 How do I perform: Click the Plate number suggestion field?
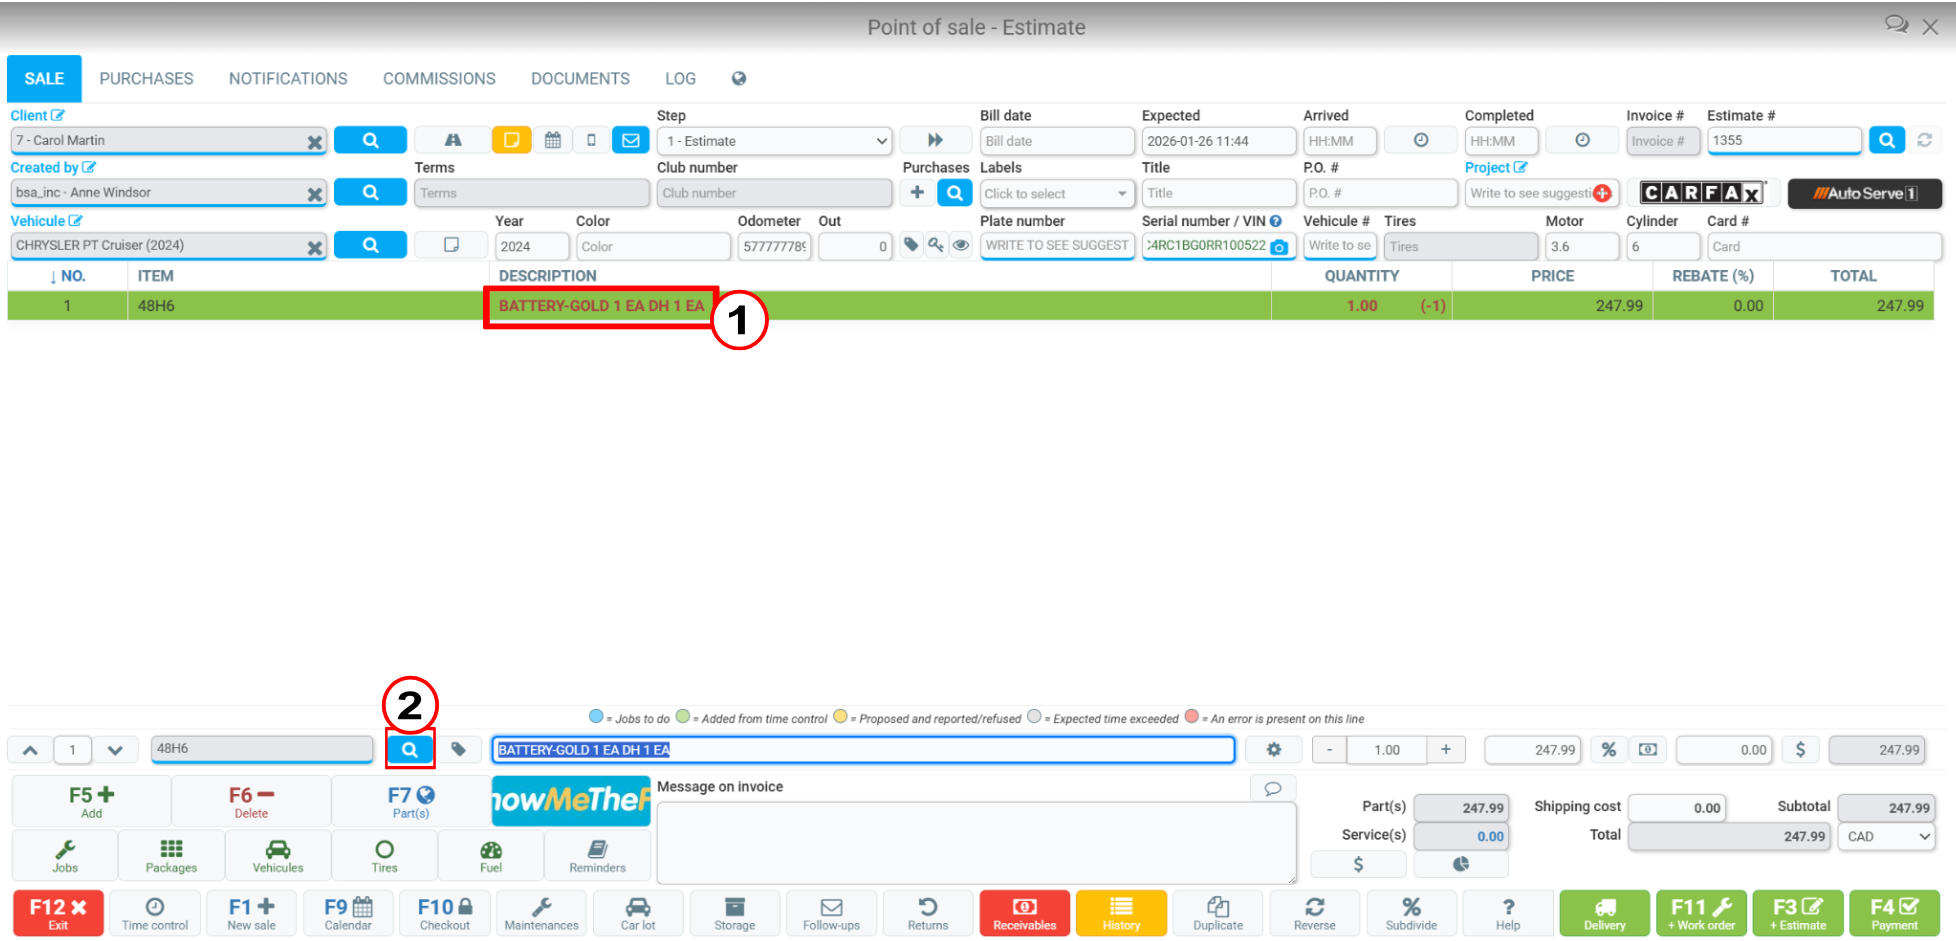(1056, 245)
